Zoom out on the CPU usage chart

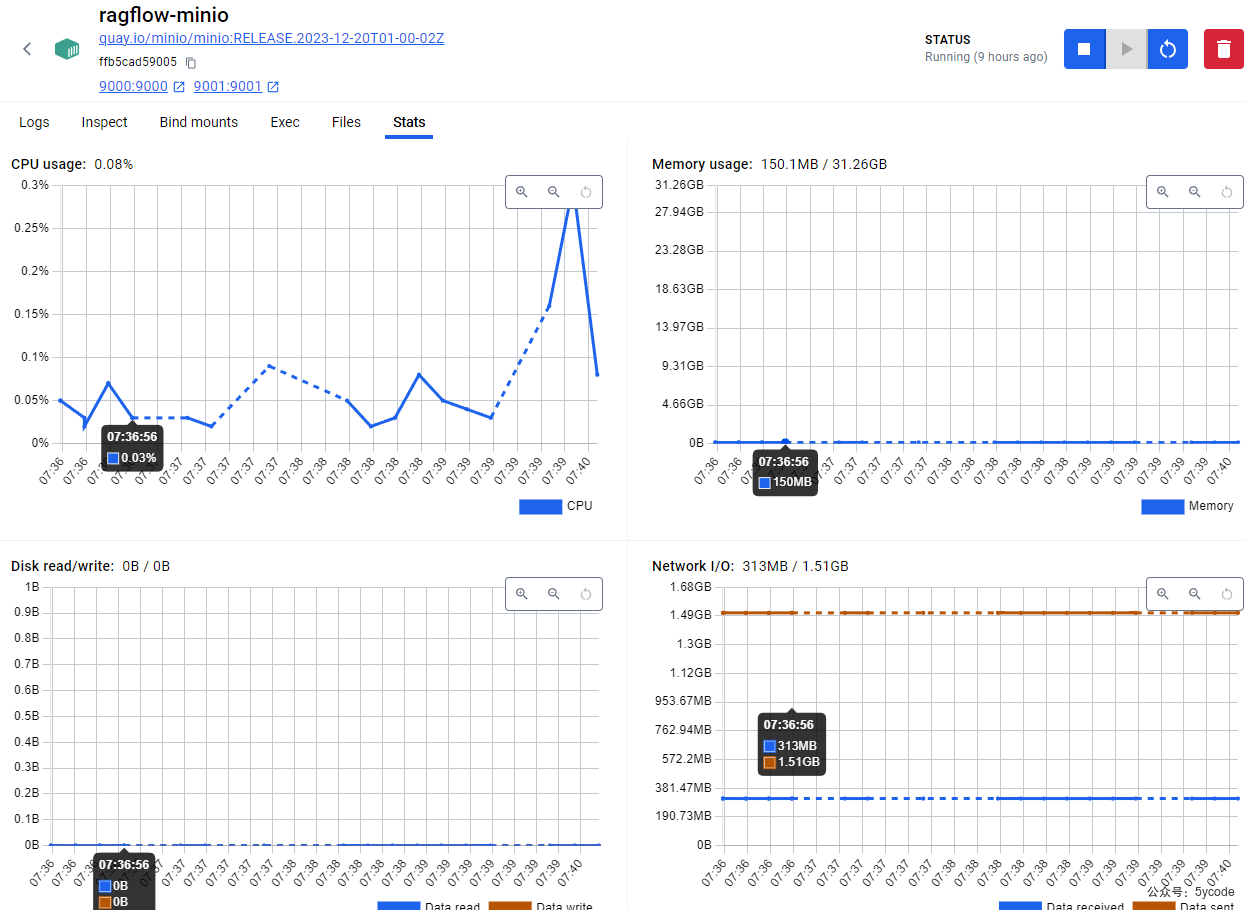click(554, 192)
